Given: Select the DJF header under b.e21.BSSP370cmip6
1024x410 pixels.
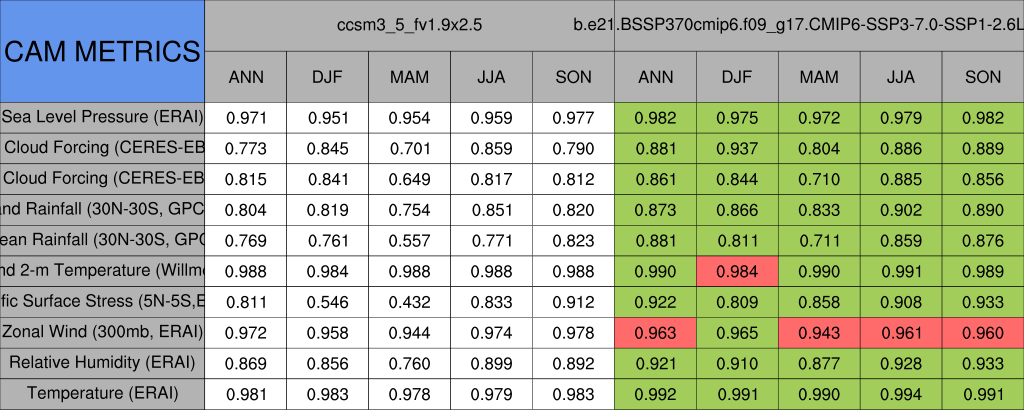Looking at the screenshot, I should coord(737,77).
